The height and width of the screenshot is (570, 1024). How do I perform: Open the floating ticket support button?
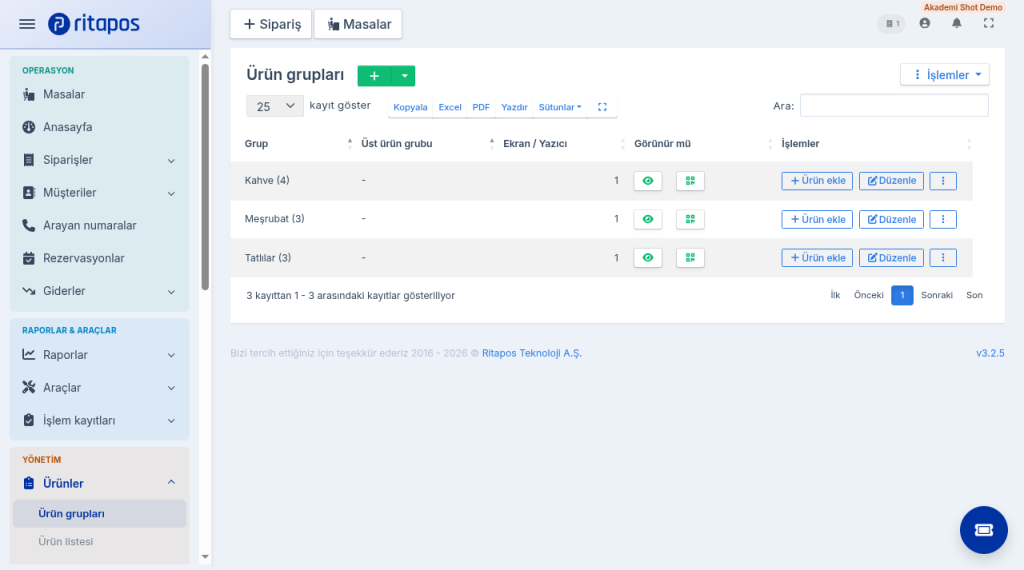point(984,530)
